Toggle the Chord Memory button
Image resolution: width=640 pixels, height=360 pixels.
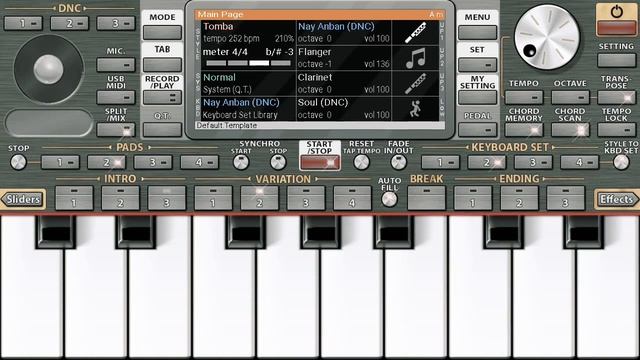pyautogui.click(x=524, y=130)
